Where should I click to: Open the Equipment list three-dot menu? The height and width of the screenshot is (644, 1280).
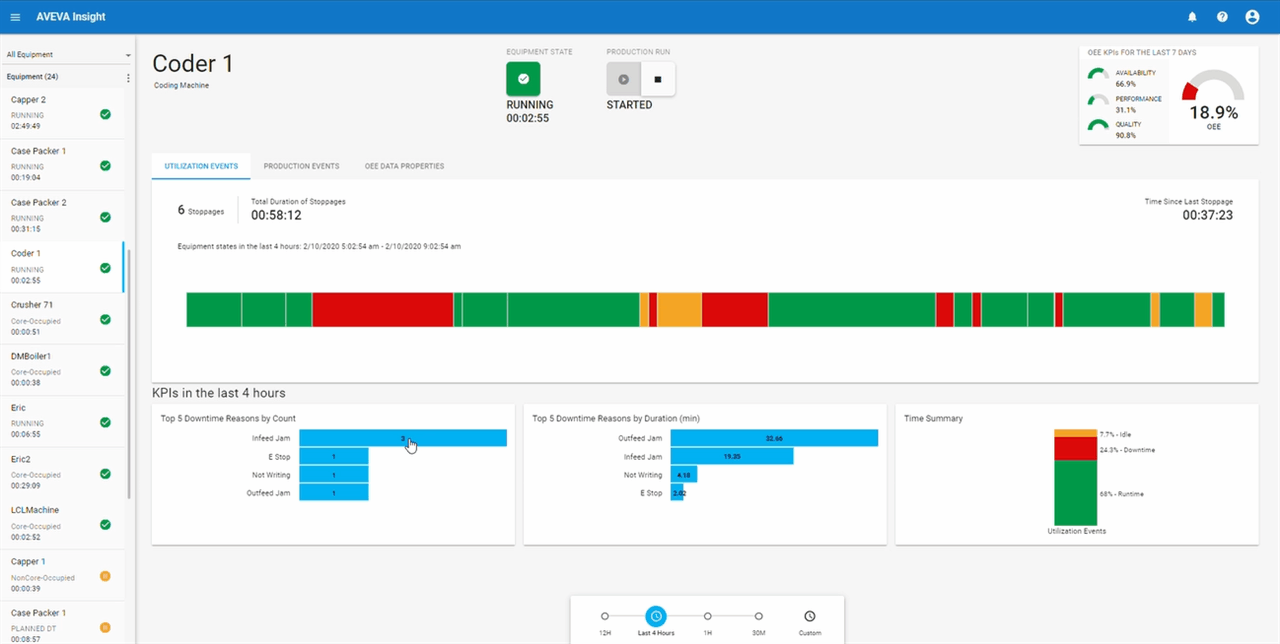coord(128,77)
